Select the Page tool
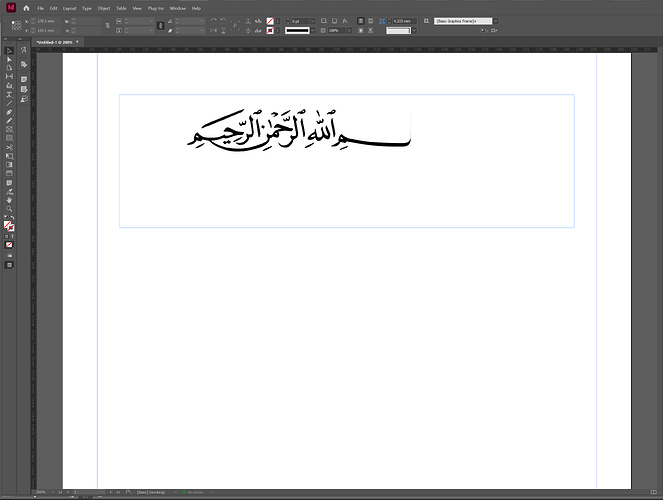 [x=9, y=68]
